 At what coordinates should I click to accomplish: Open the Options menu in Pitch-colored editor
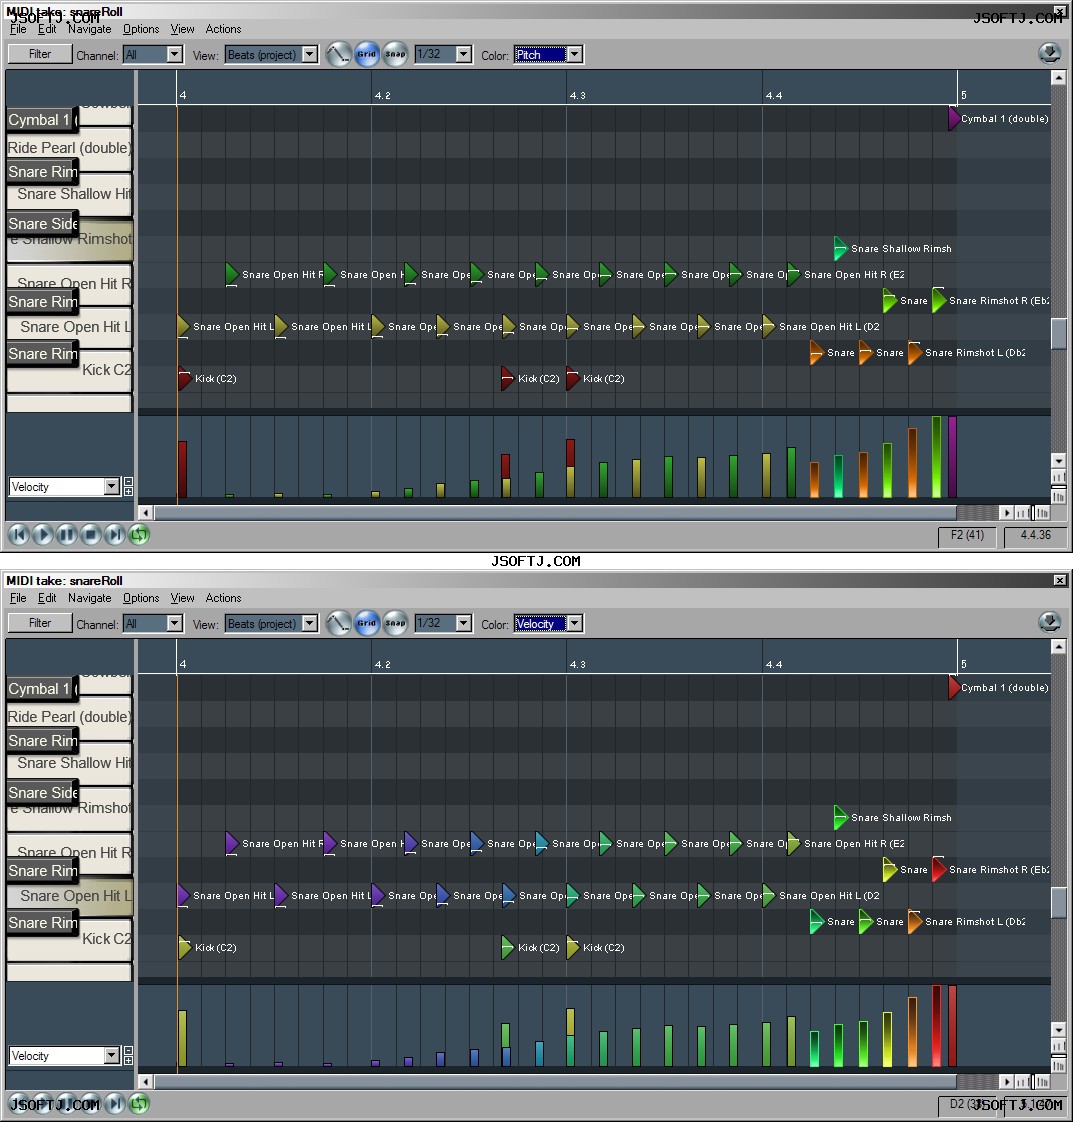141,29
